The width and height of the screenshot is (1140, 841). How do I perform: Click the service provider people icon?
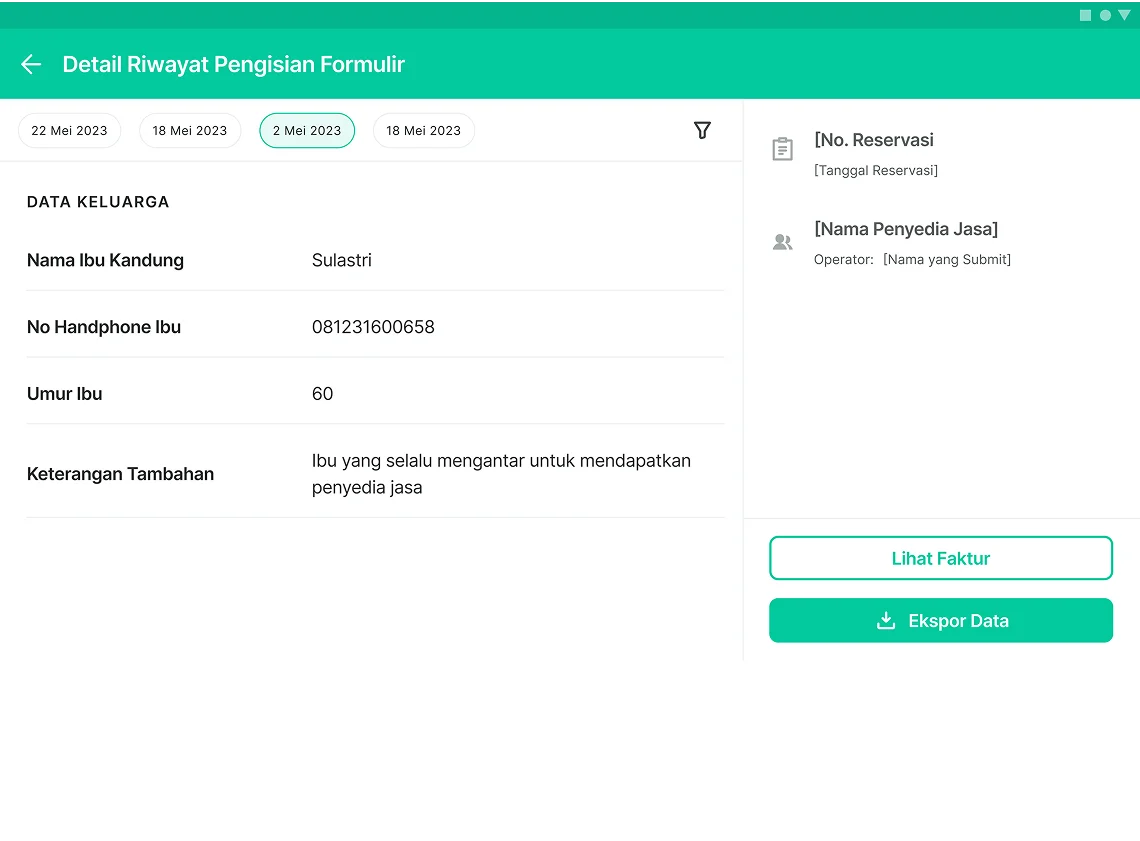point(782,242)
